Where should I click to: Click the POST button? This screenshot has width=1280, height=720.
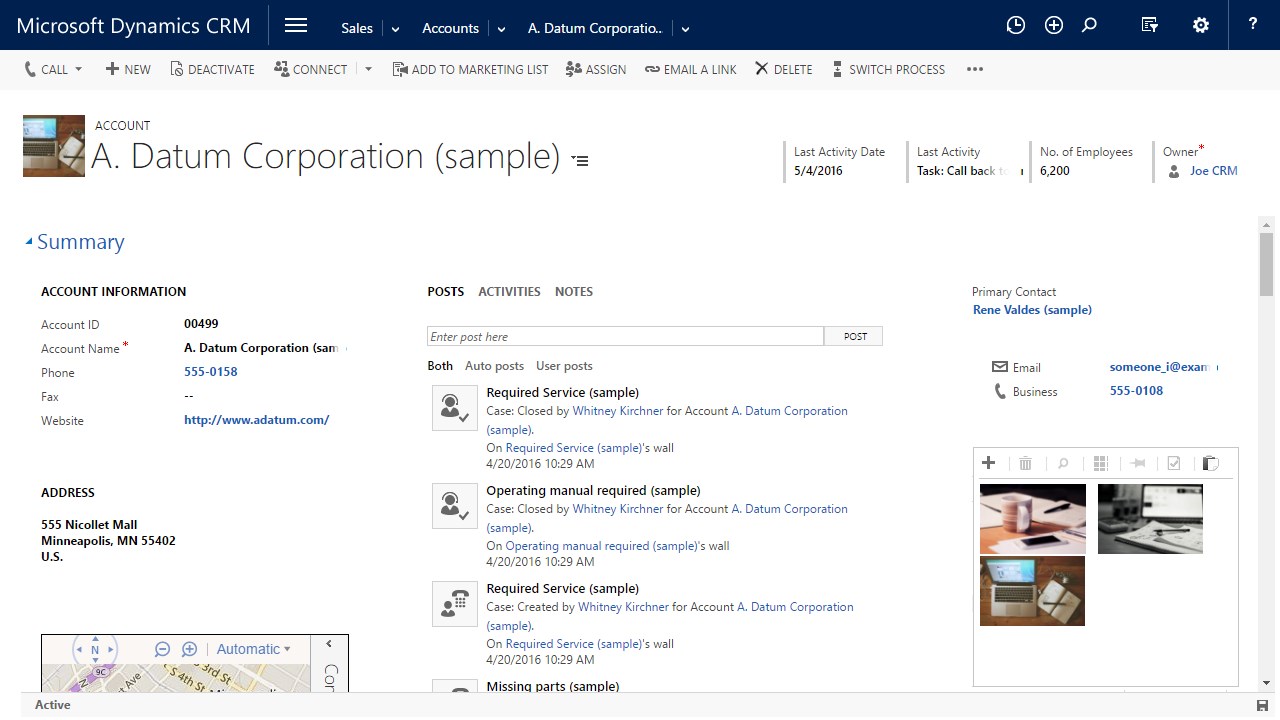[855, 337]
